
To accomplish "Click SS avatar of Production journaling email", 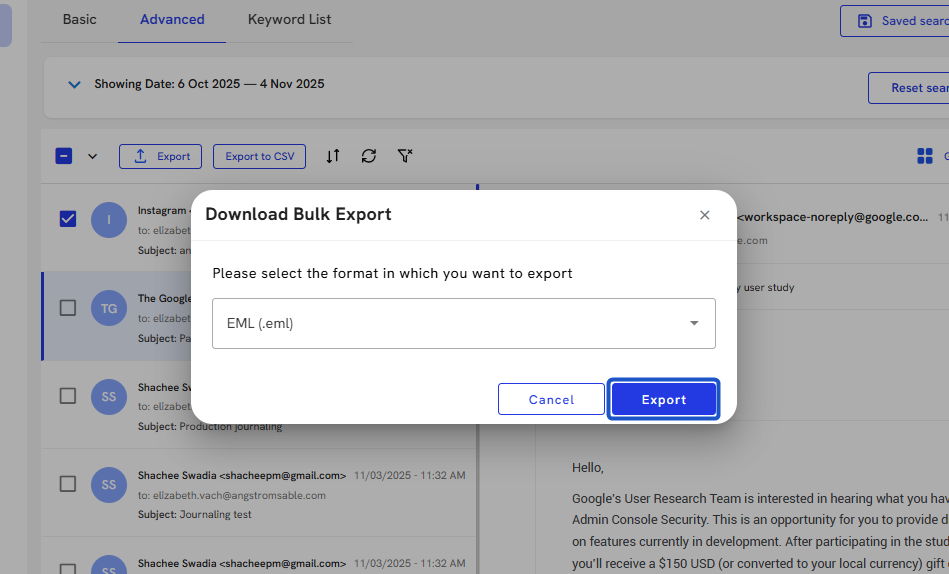I will tap(109, 397).
